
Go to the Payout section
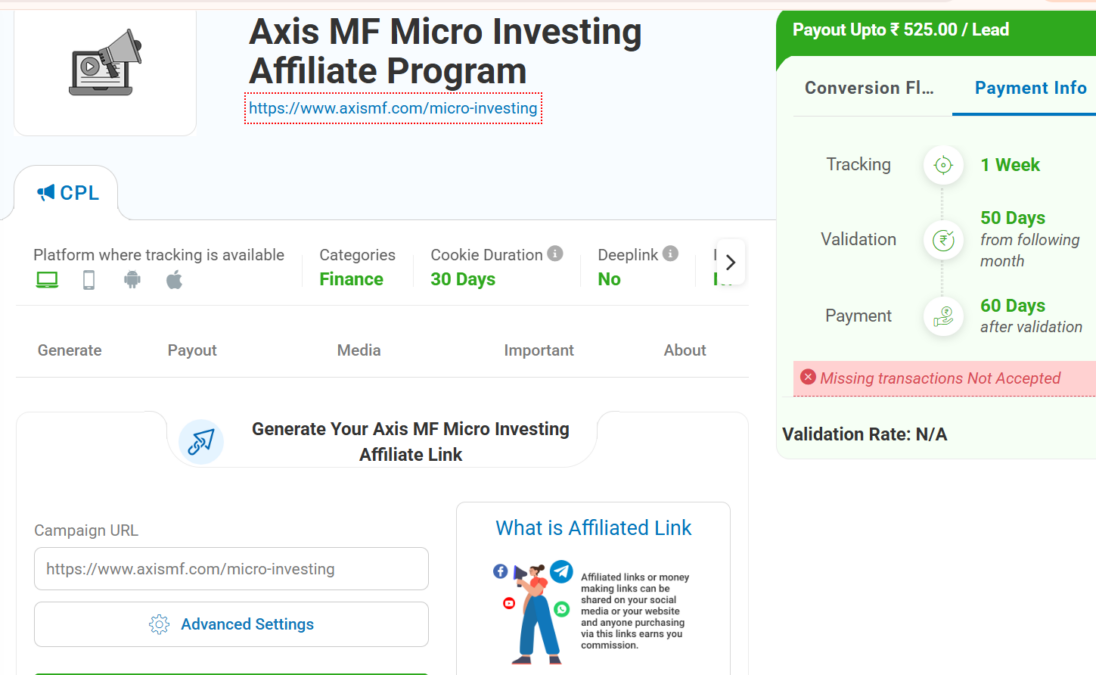point(192,350)
